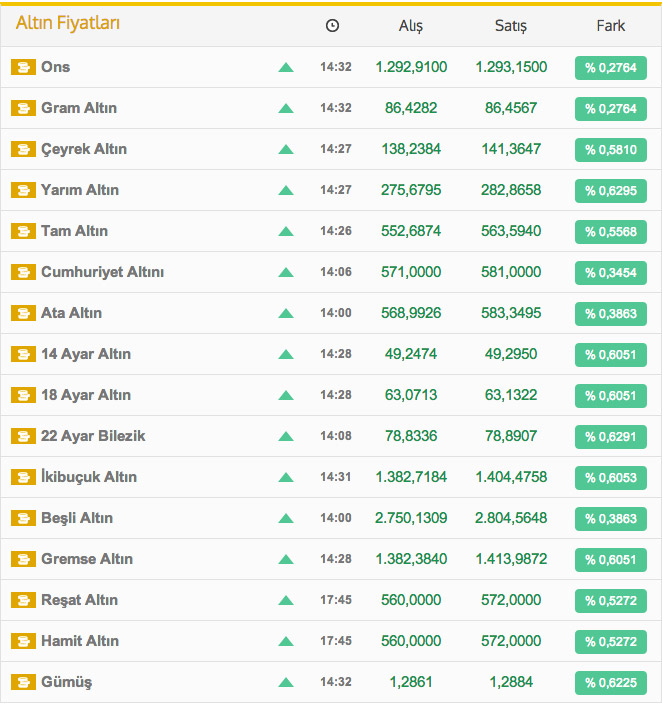Open the Yarım Altın link
662x712 pixels.
[x=80, y=190]
